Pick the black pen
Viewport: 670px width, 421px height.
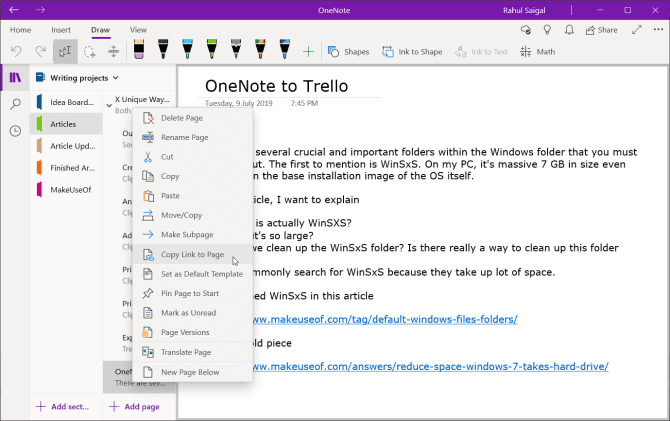click(163, 49)
